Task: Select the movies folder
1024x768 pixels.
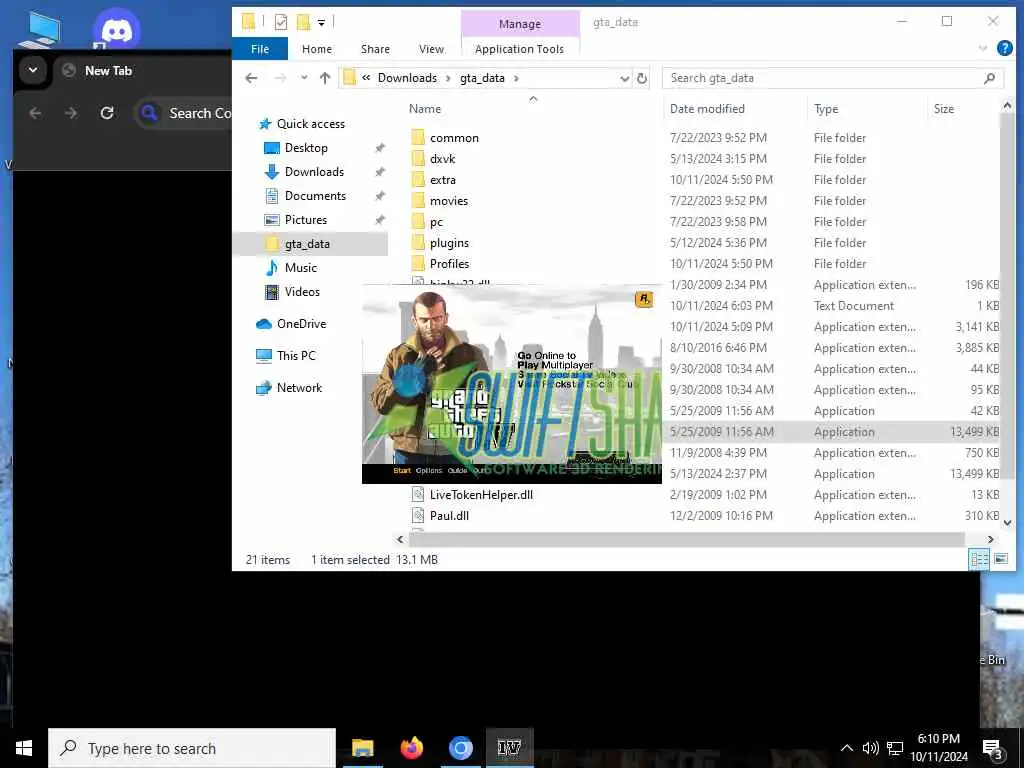Action: (449, 200)
